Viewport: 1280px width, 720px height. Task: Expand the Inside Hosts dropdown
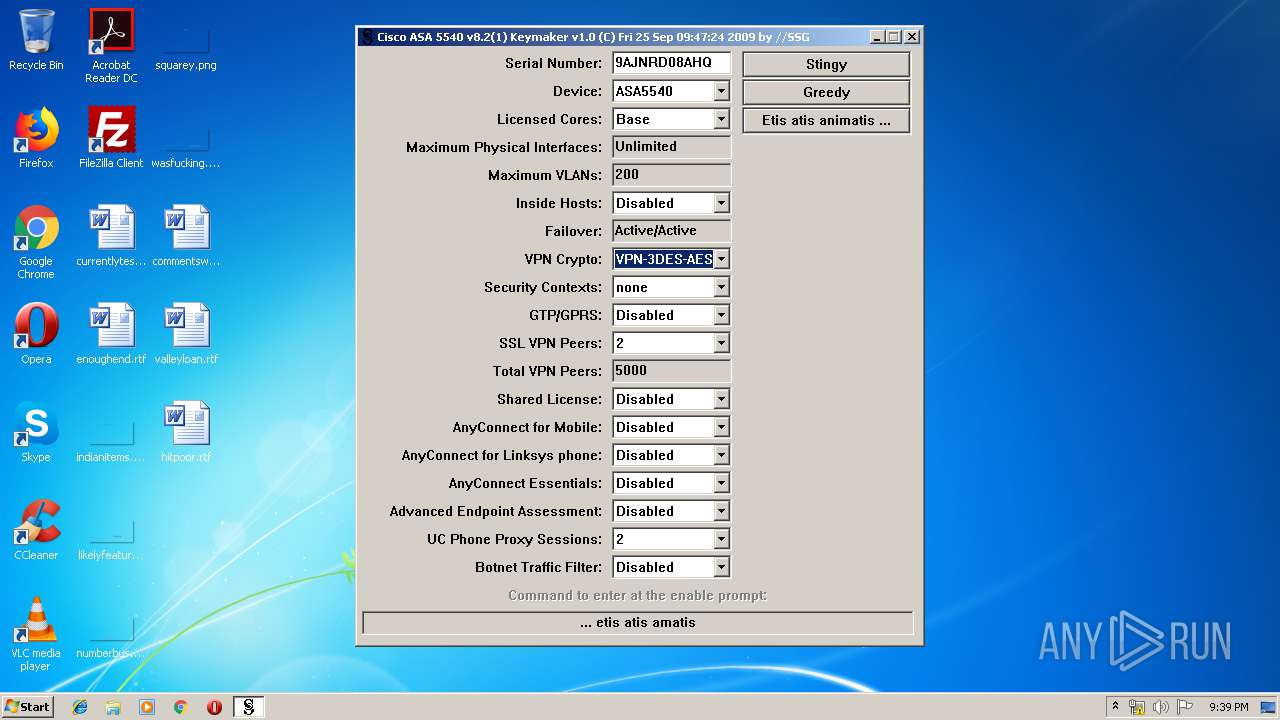(x=721, y=203)
